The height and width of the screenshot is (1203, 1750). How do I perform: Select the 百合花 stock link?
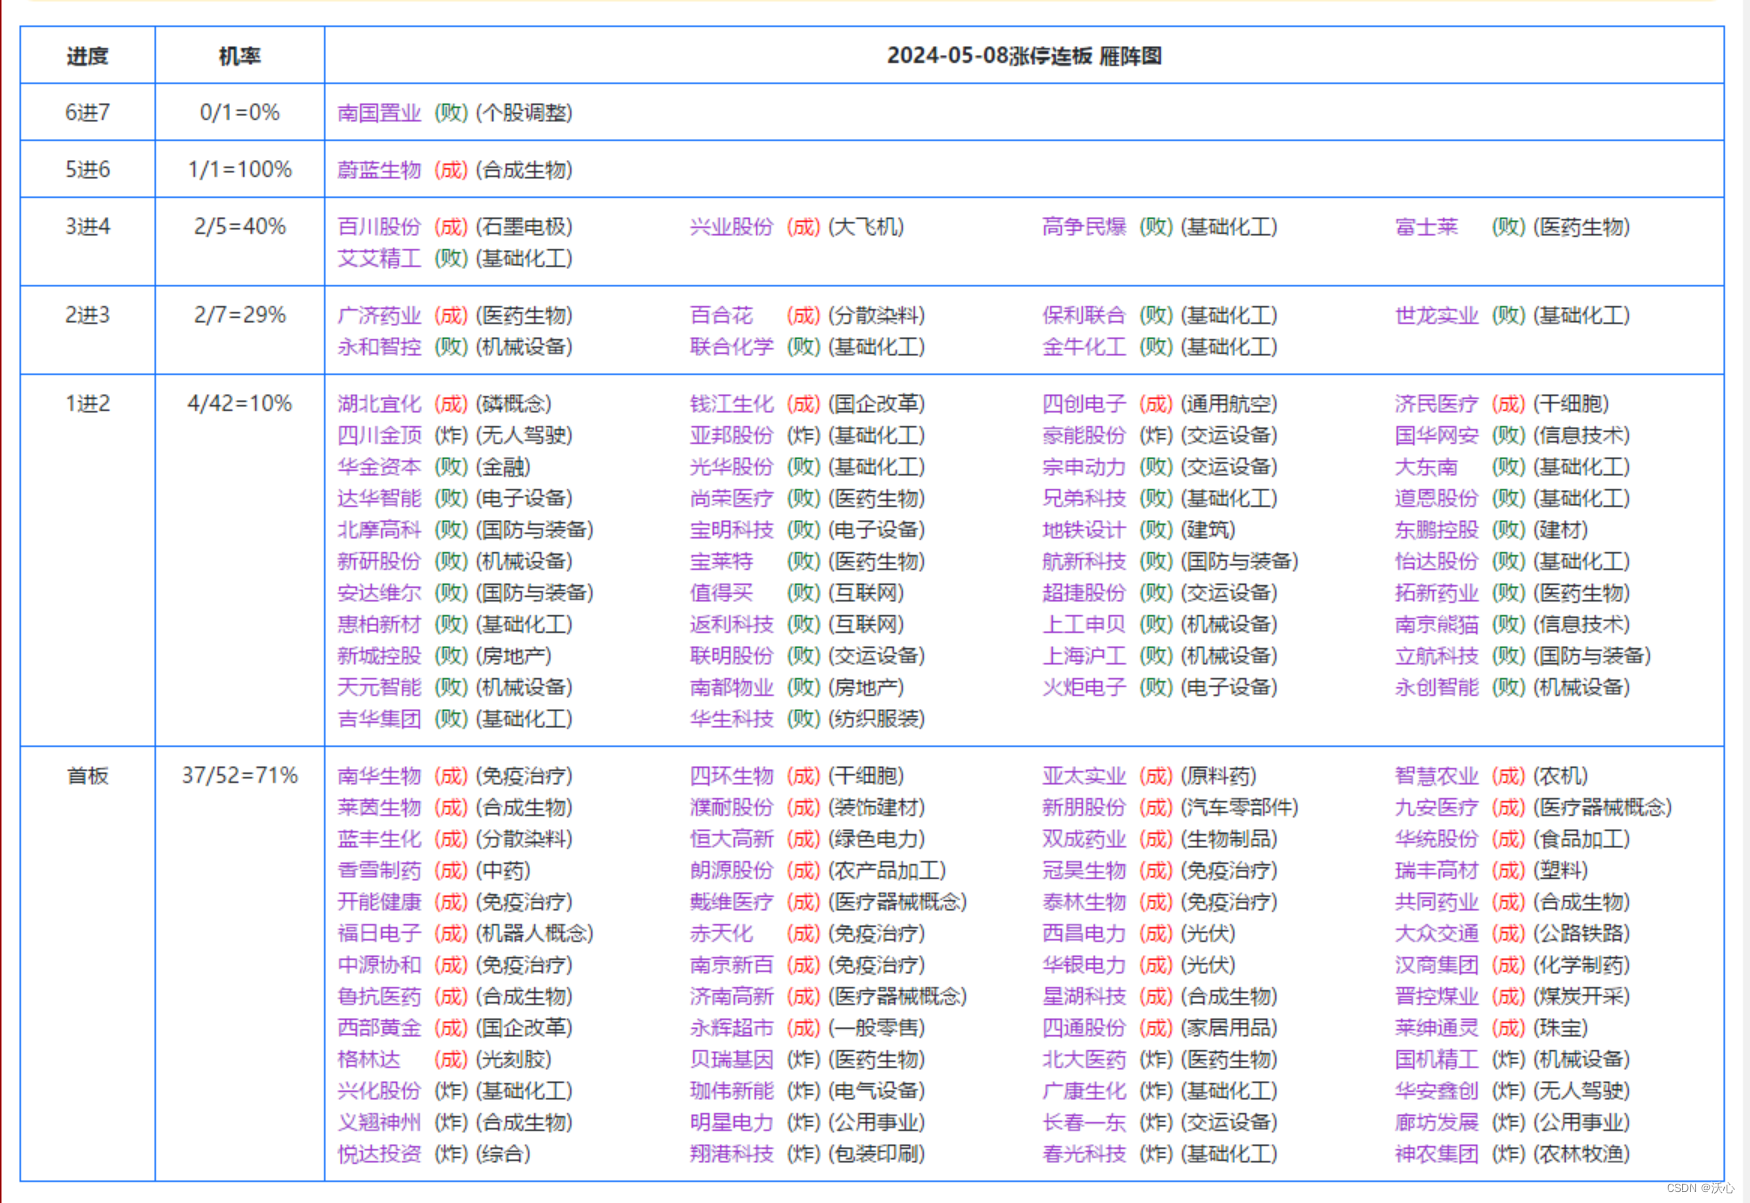pos(721,316)
